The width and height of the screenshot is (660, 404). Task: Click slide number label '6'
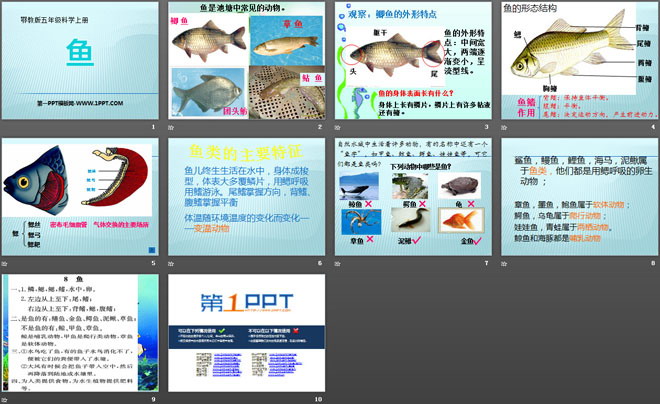pos(320,263)
